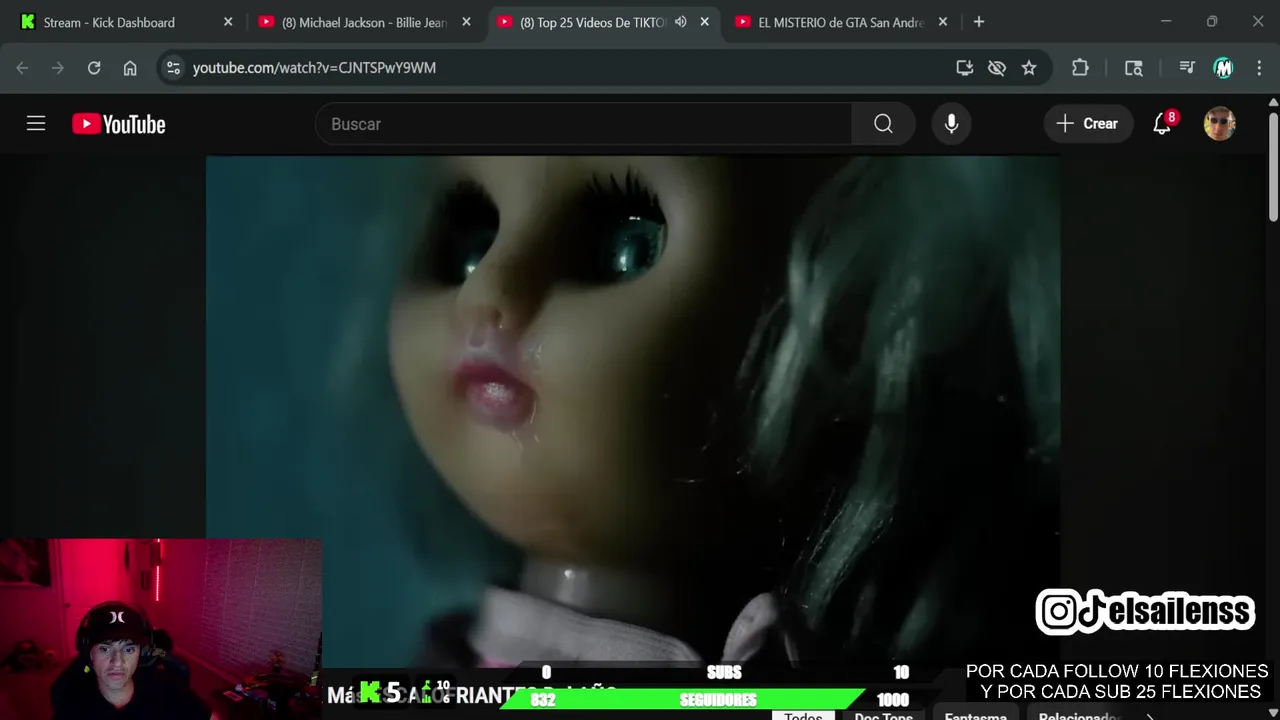Viewport: 1280px width, 720px height.
Task: Open a new browser tab
Action: 979,22
